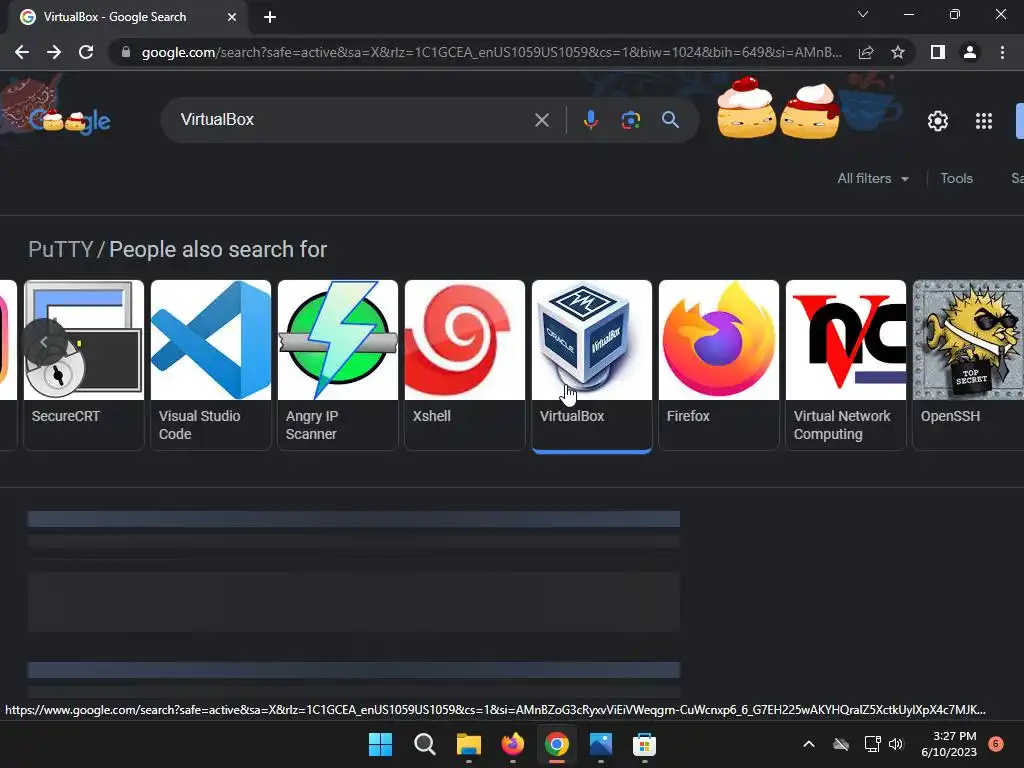1024x768 pixels.
Task: Search by image with Google Lens
Action: [631, 120]
